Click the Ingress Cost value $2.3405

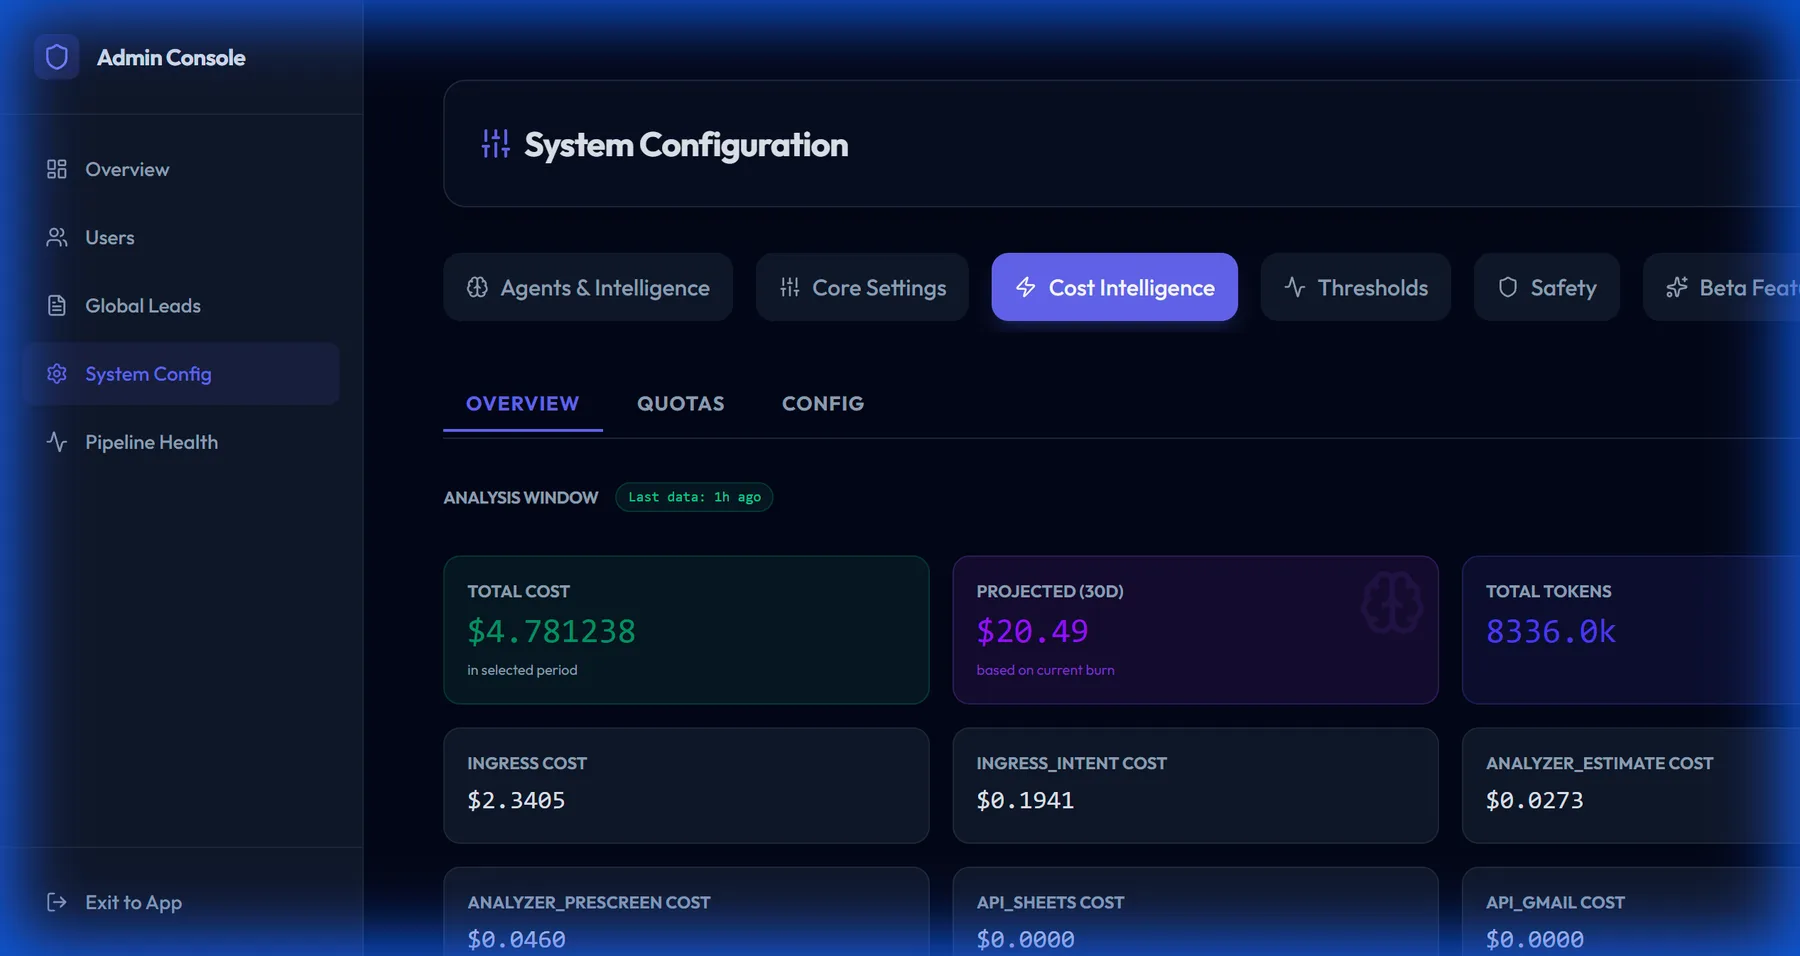516,800
